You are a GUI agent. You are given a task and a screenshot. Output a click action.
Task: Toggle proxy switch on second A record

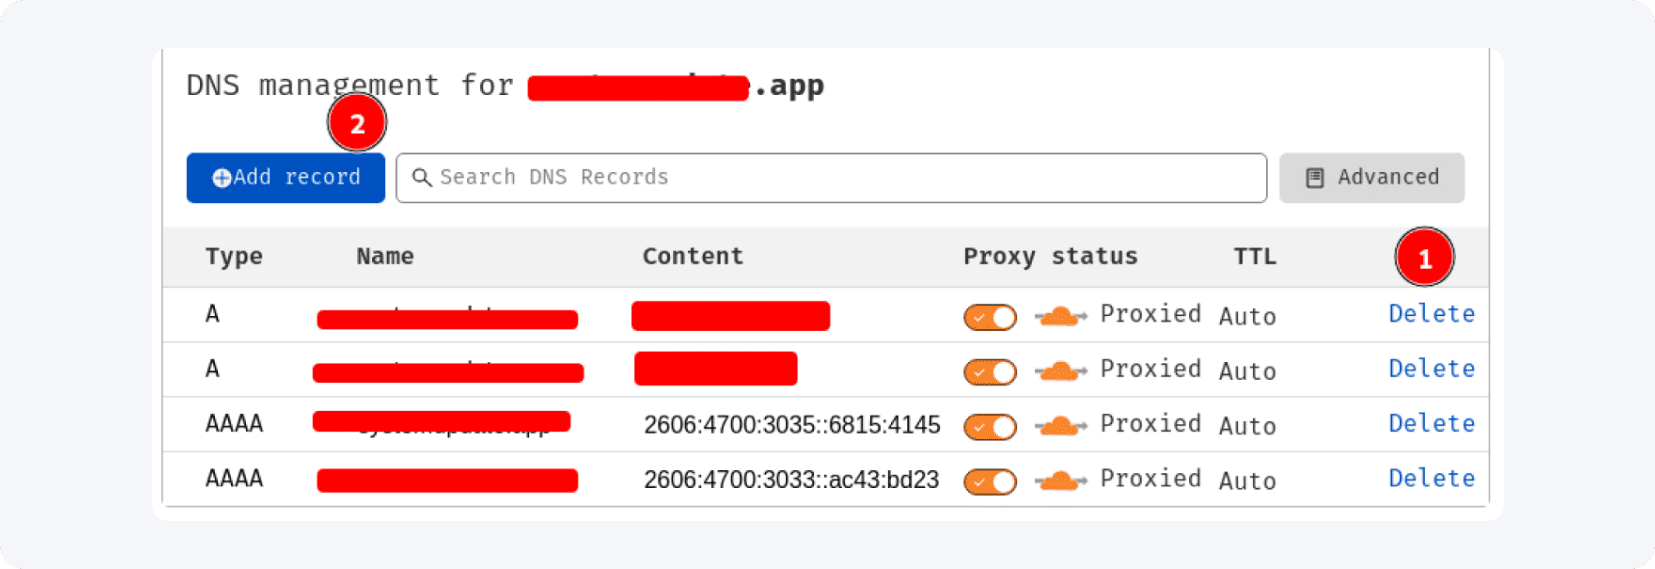(990, 372)
